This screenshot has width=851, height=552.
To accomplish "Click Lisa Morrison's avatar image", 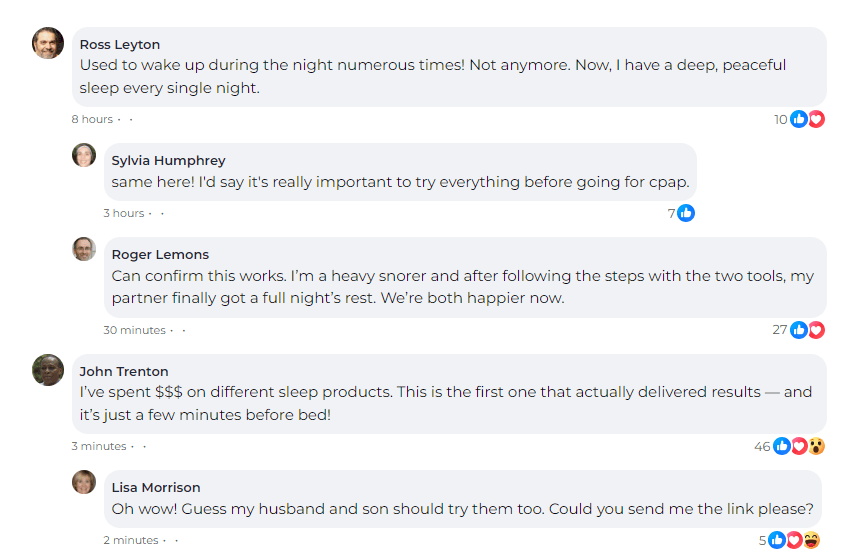I will click(x=84, y=482).
